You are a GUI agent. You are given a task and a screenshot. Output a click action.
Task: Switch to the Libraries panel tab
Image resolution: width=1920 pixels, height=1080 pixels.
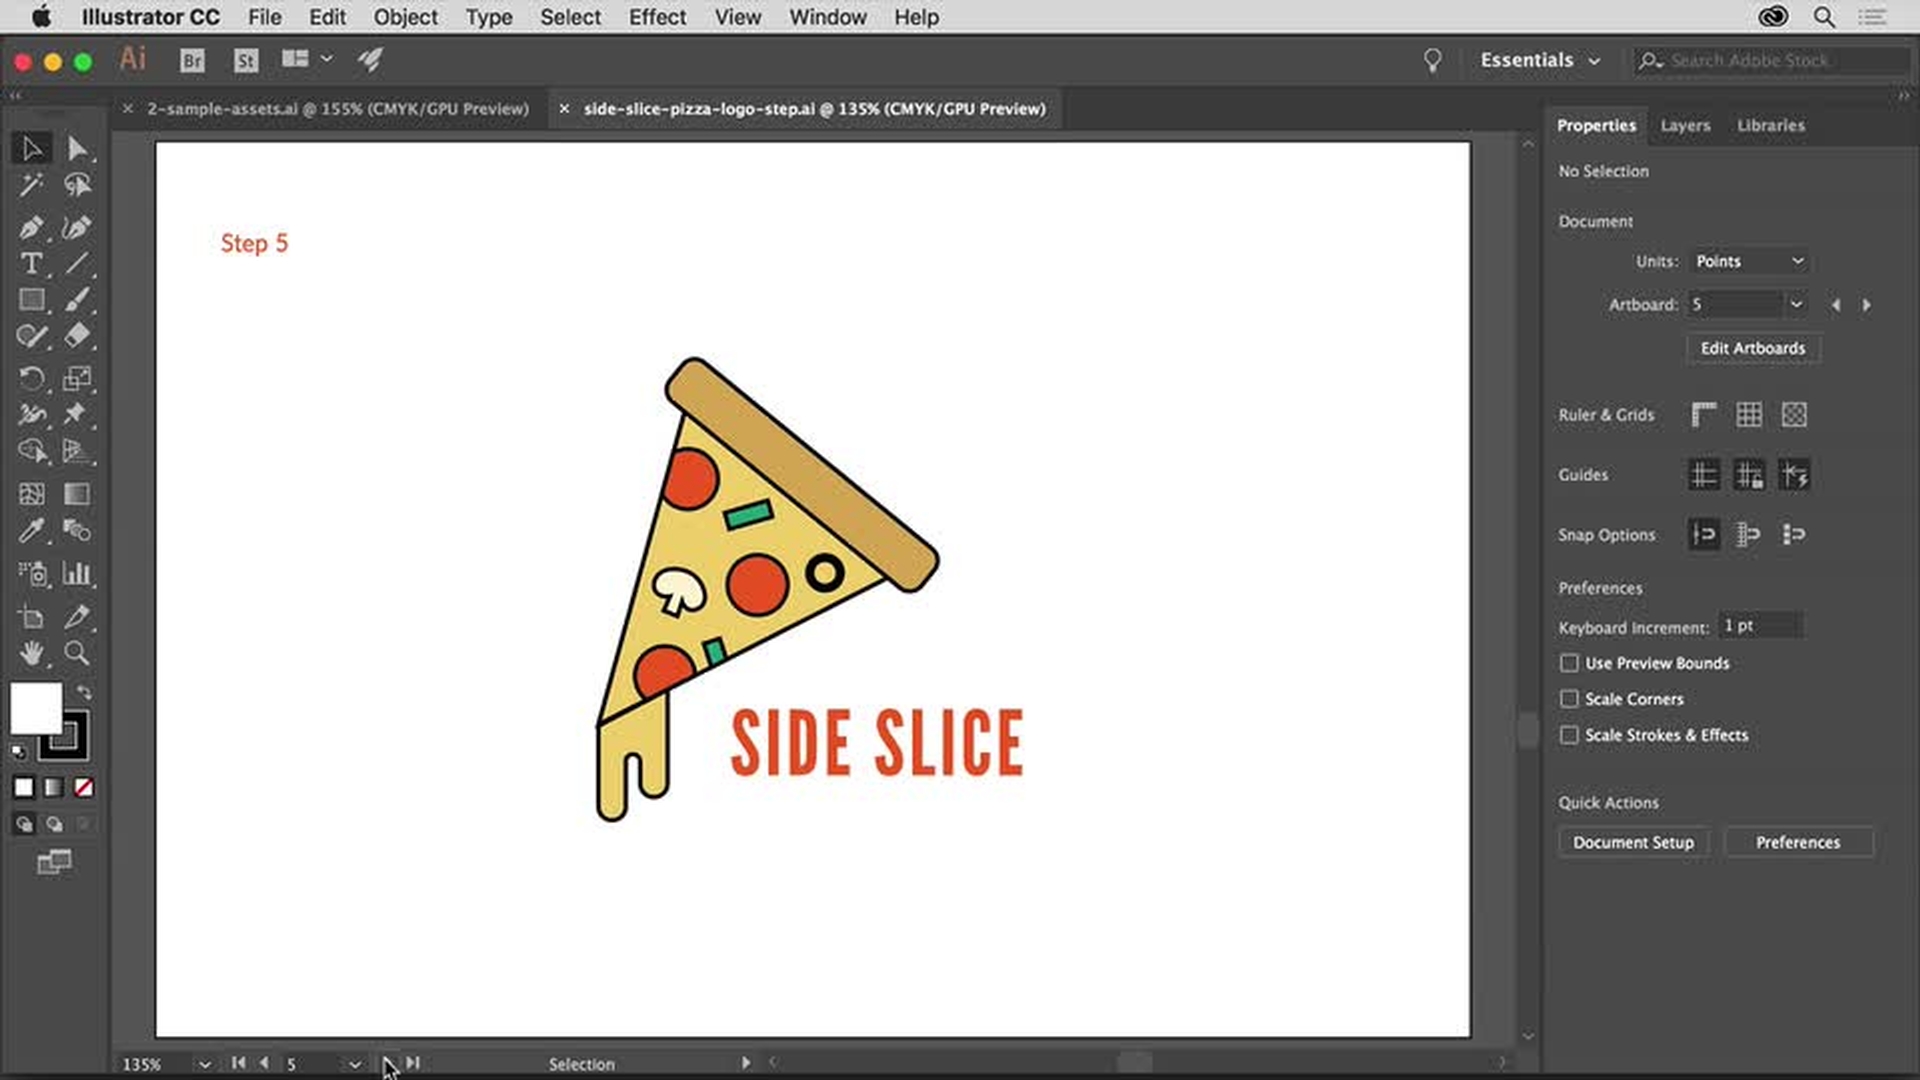pyautogui.click(x=1771, y=124)
